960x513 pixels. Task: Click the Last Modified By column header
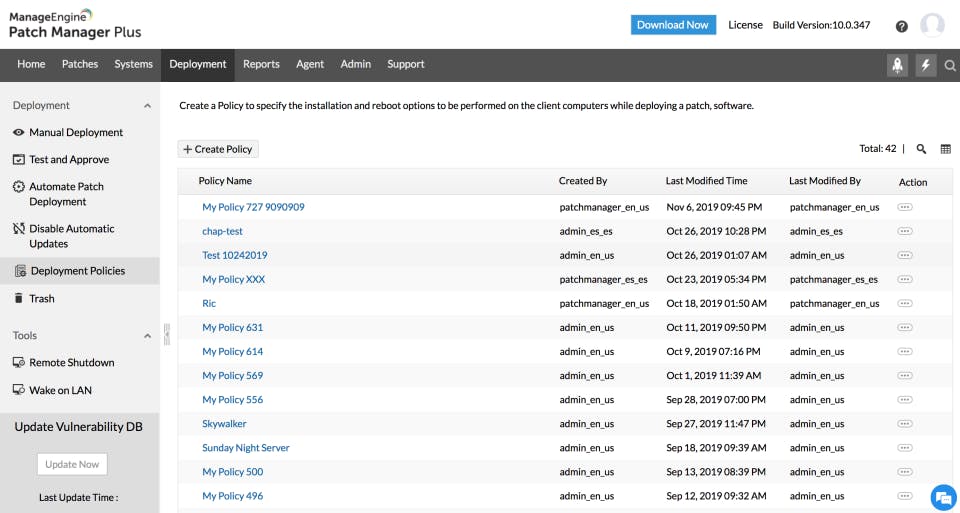coord(825,181)
